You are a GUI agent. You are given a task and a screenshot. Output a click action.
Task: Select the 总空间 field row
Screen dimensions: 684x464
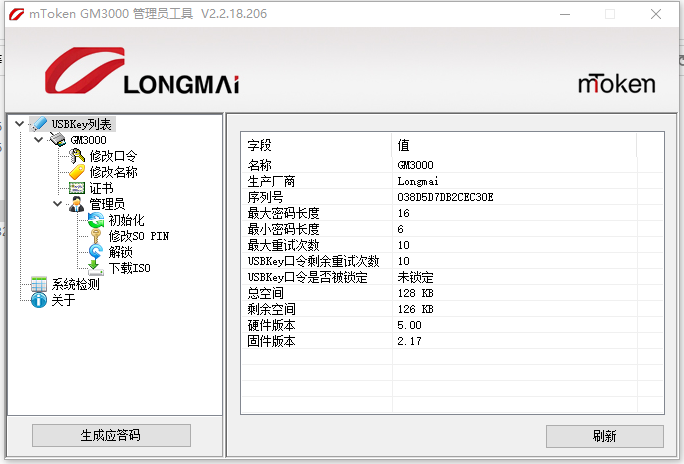point(452,293)
